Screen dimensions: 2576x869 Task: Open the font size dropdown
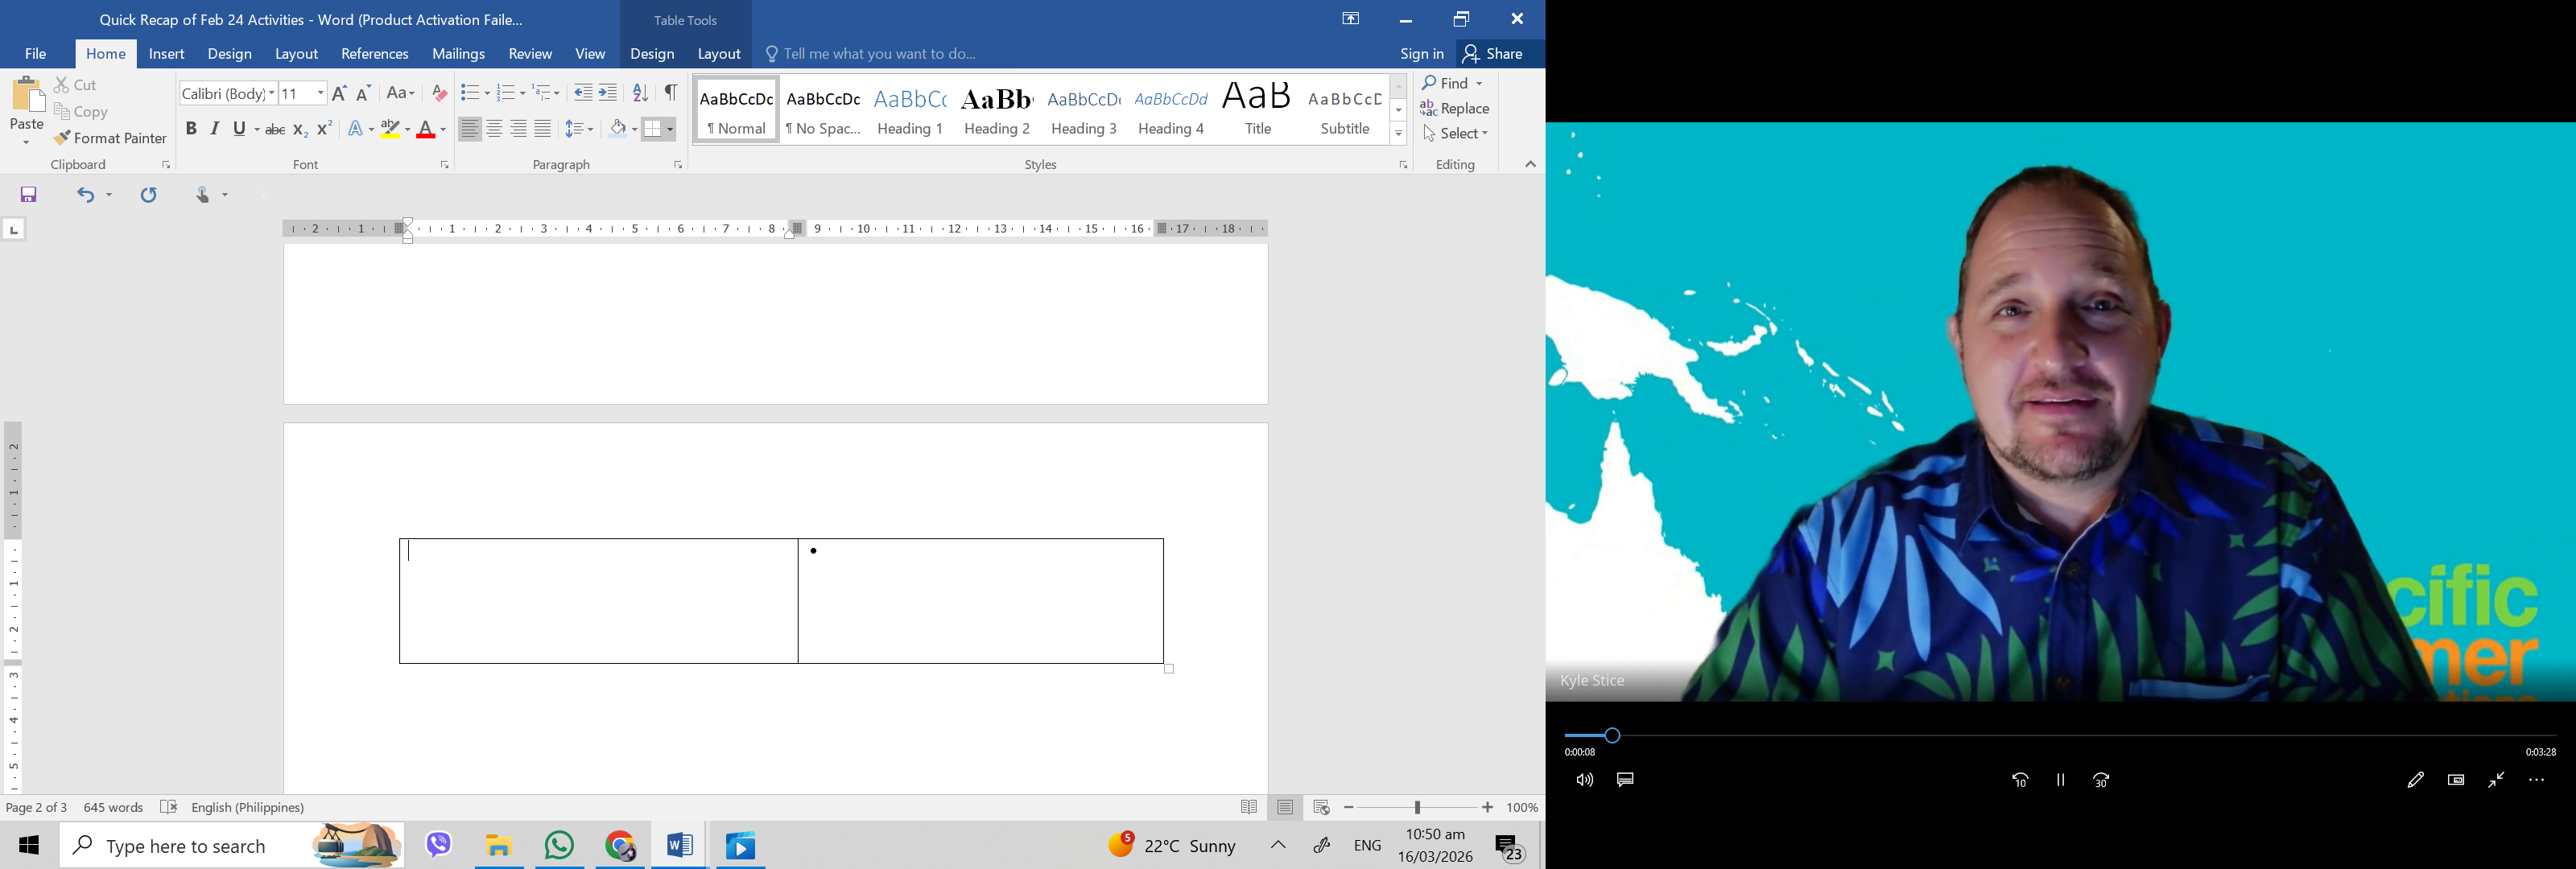pos(320,93)
